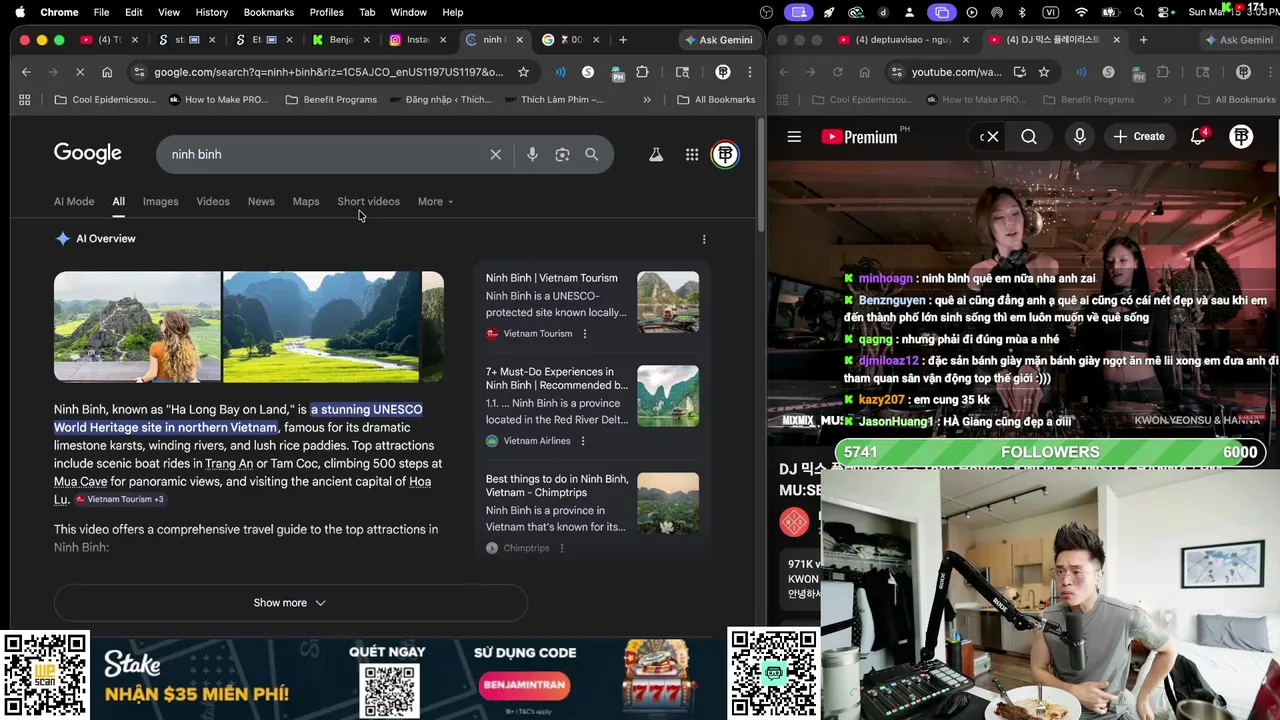
Task: Open Google Search Labs flask icon
Action: click(656, 154)
